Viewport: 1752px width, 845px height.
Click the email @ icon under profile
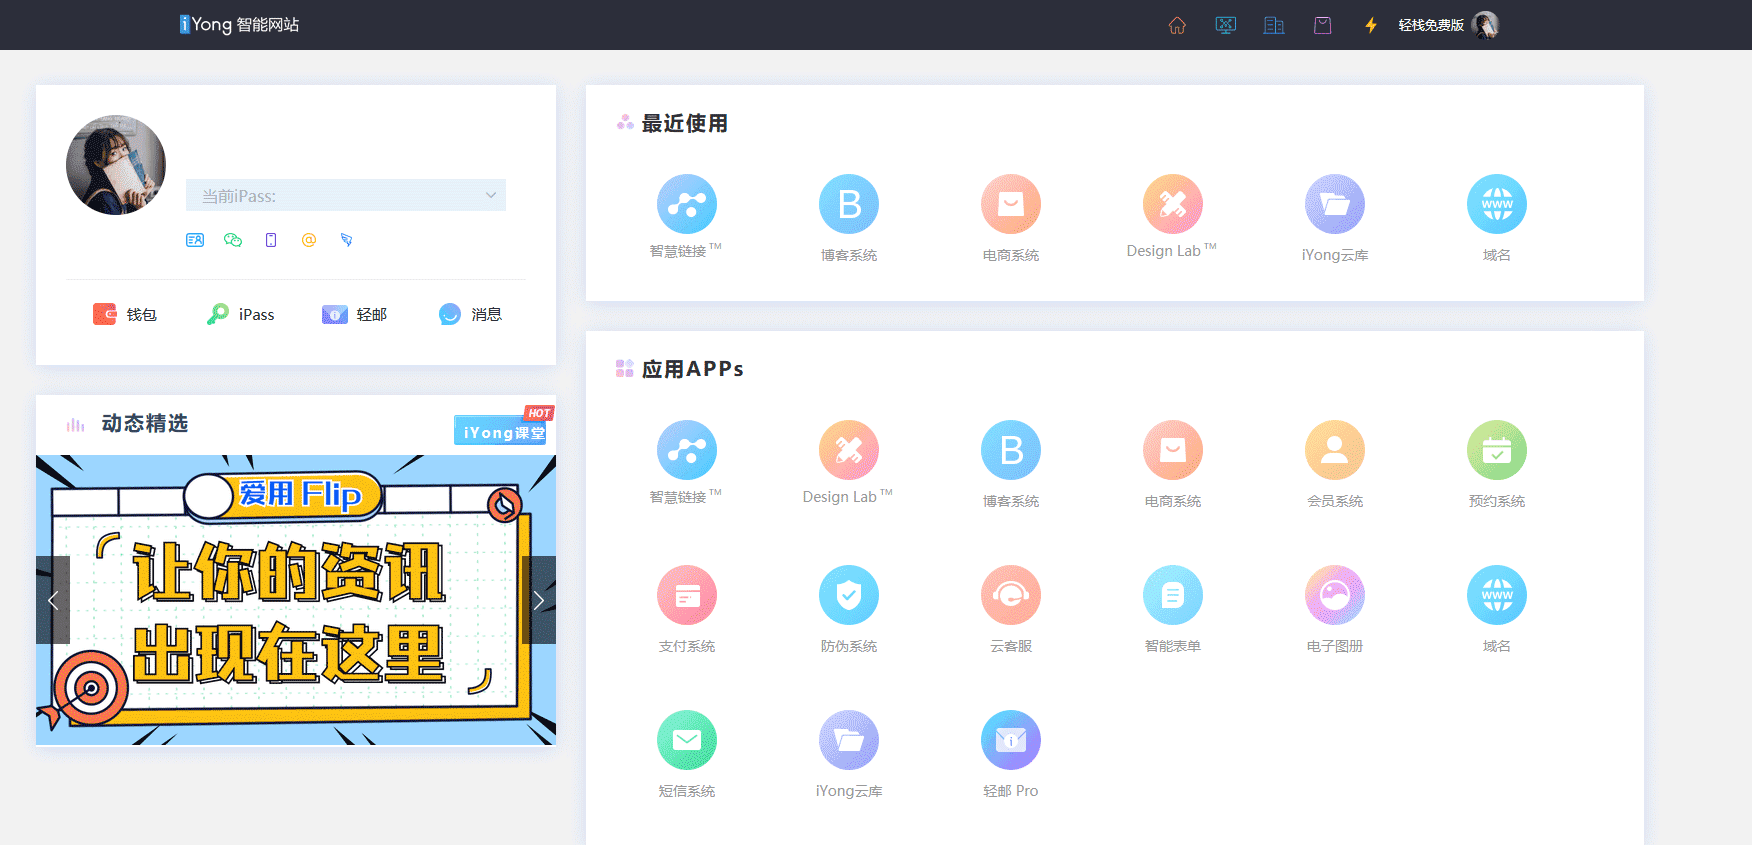309,240
